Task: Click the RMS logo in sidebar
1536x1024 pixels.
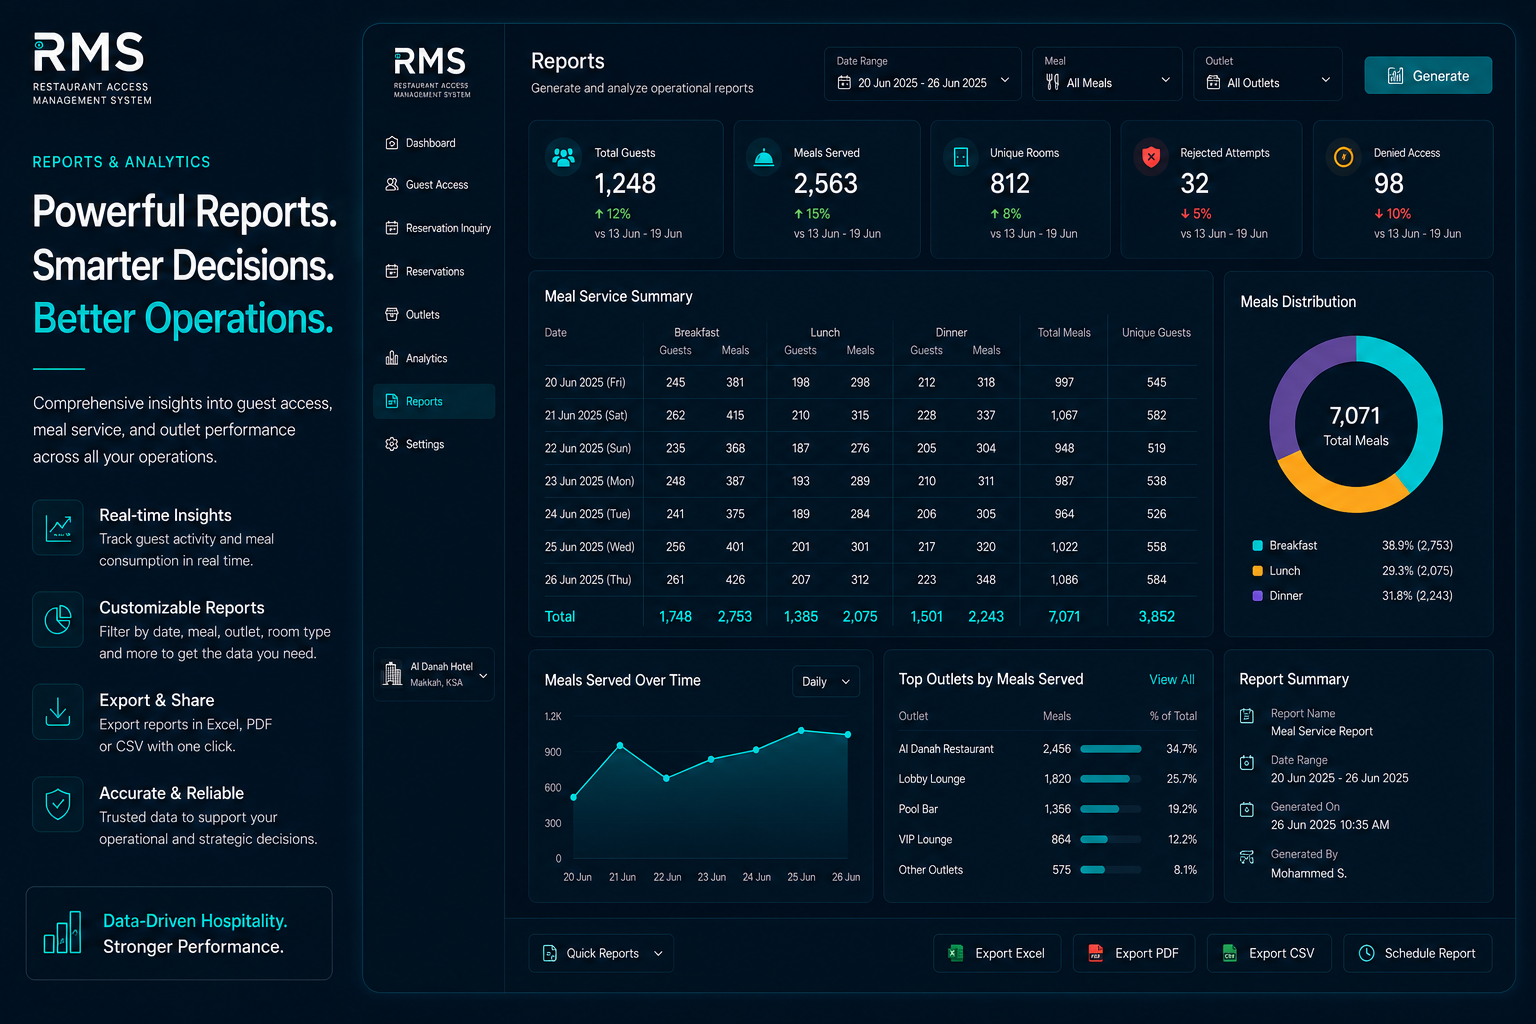Action: [431, 72]
